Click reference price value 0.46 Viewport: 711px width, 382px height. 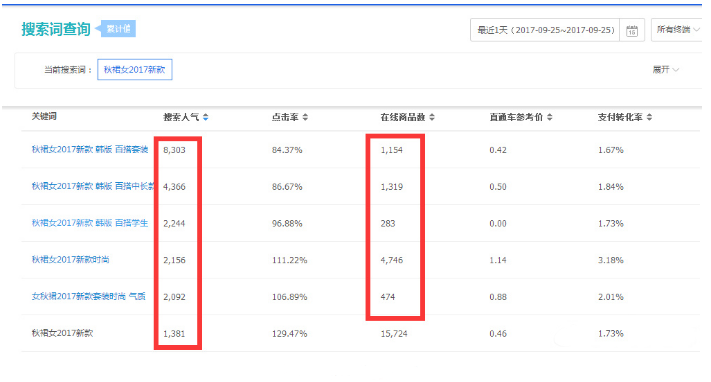498,333
